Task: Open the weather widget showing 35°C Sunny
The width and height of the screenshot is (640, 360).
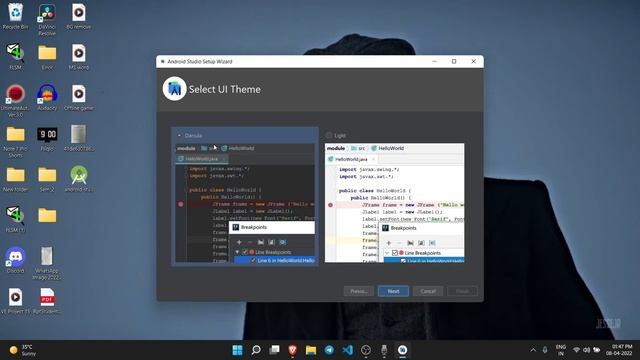Action: click(23, 350)
